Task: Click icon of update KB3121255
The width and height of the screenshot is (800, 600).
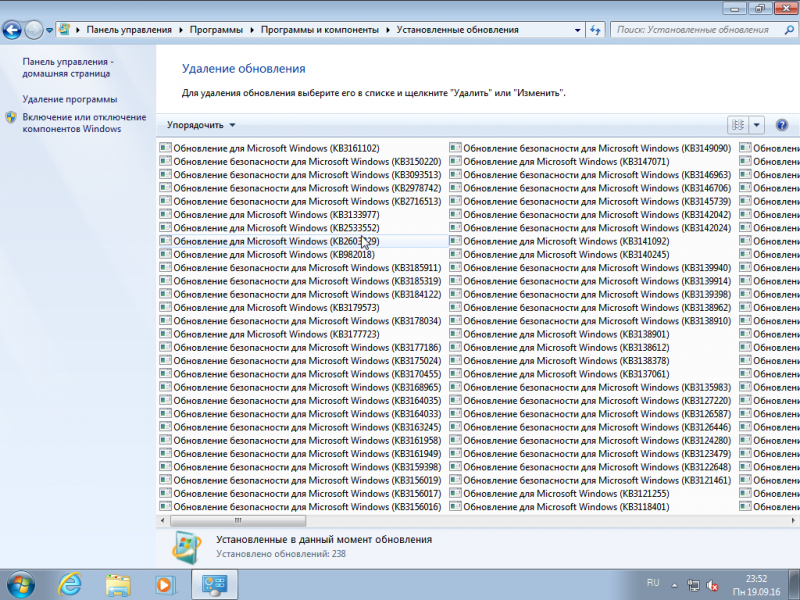Action: [x=455, y=493]
